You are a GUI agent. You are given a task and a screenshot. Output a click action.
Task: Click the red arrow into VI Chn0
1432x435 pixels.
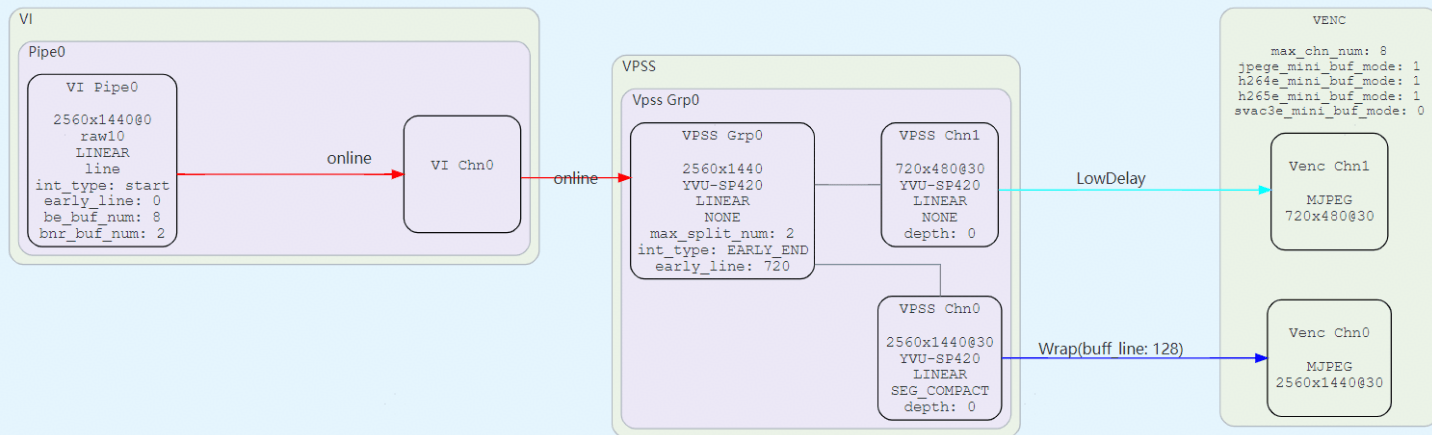(290, 174)
